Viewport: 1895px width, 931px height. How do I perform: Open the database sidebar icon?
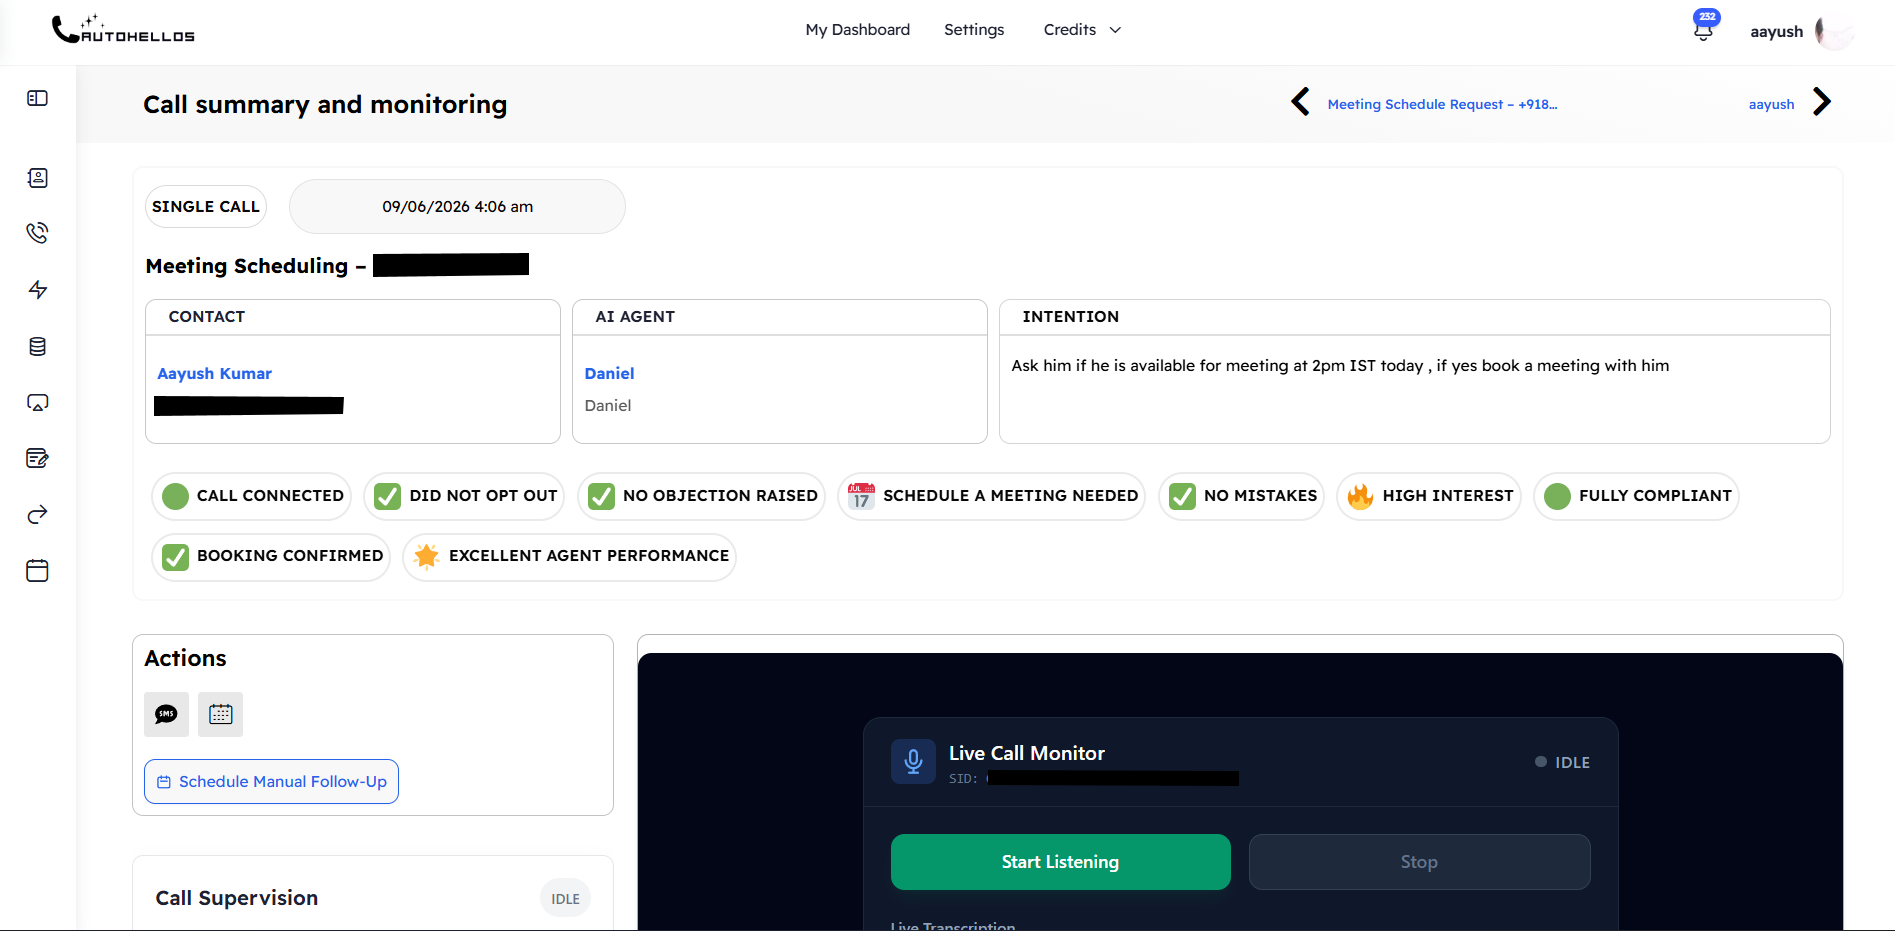[37, 347]
